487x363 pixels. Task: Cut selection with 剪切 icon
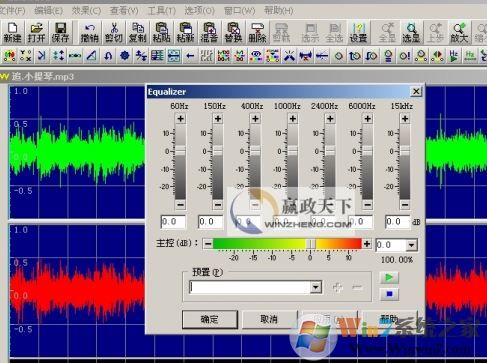[x=114, y=33]
